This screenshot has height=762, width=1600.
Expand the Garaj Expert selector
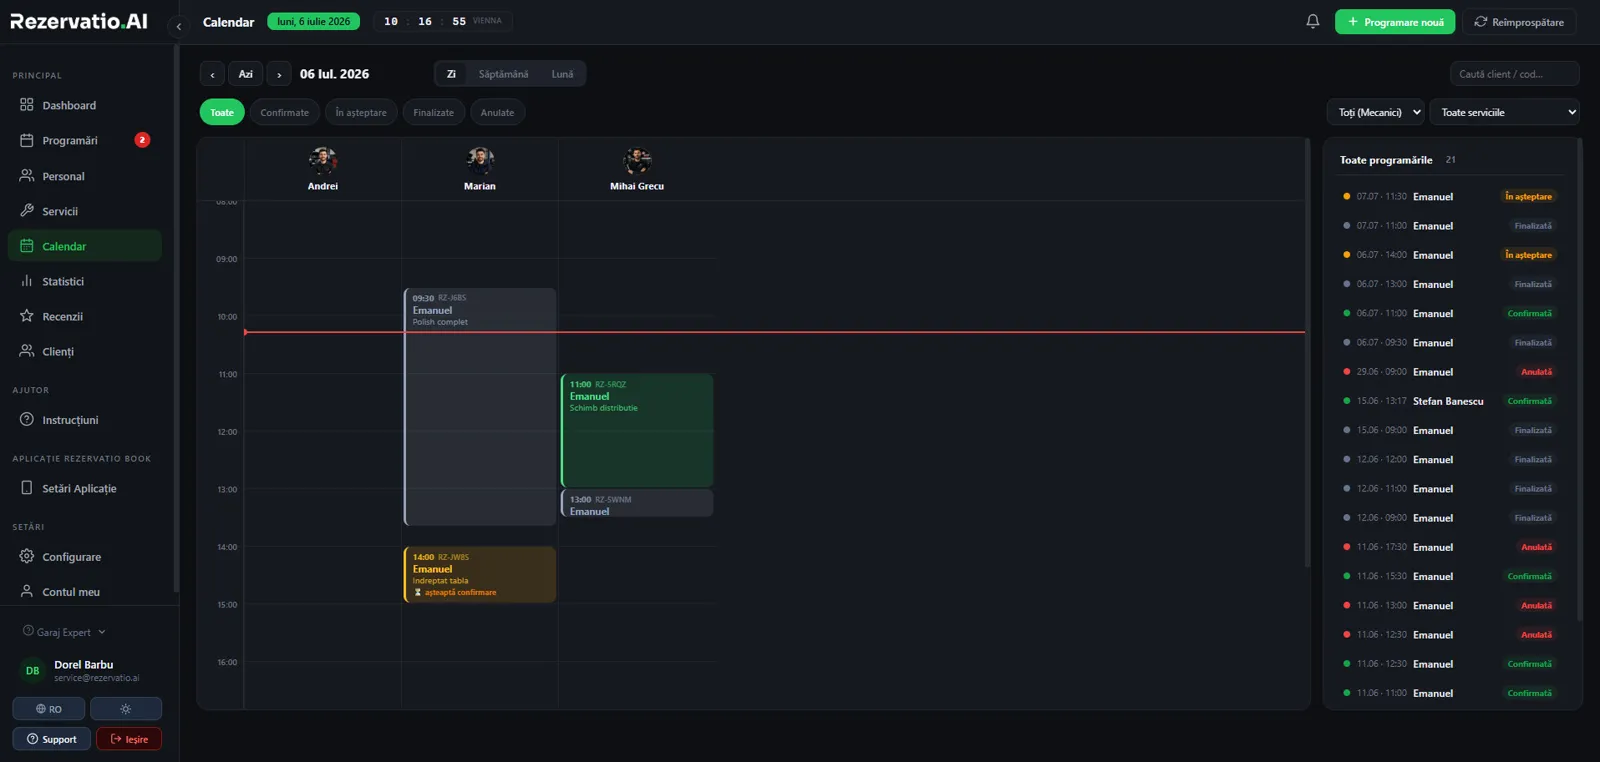(x=64, y=632)
